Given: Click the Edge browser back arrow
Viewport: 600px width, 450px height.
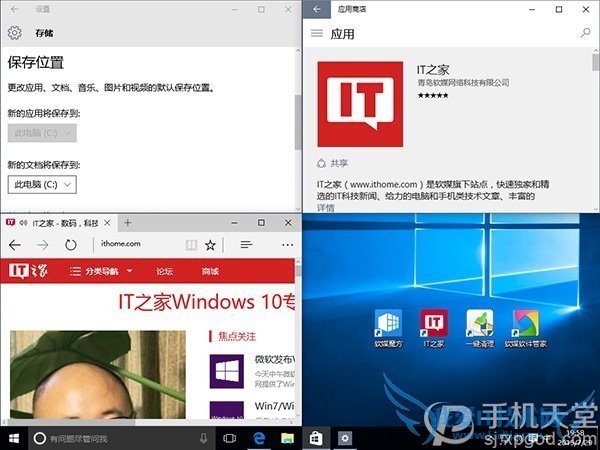Looking at the screenshot, I should pos(15,245).
